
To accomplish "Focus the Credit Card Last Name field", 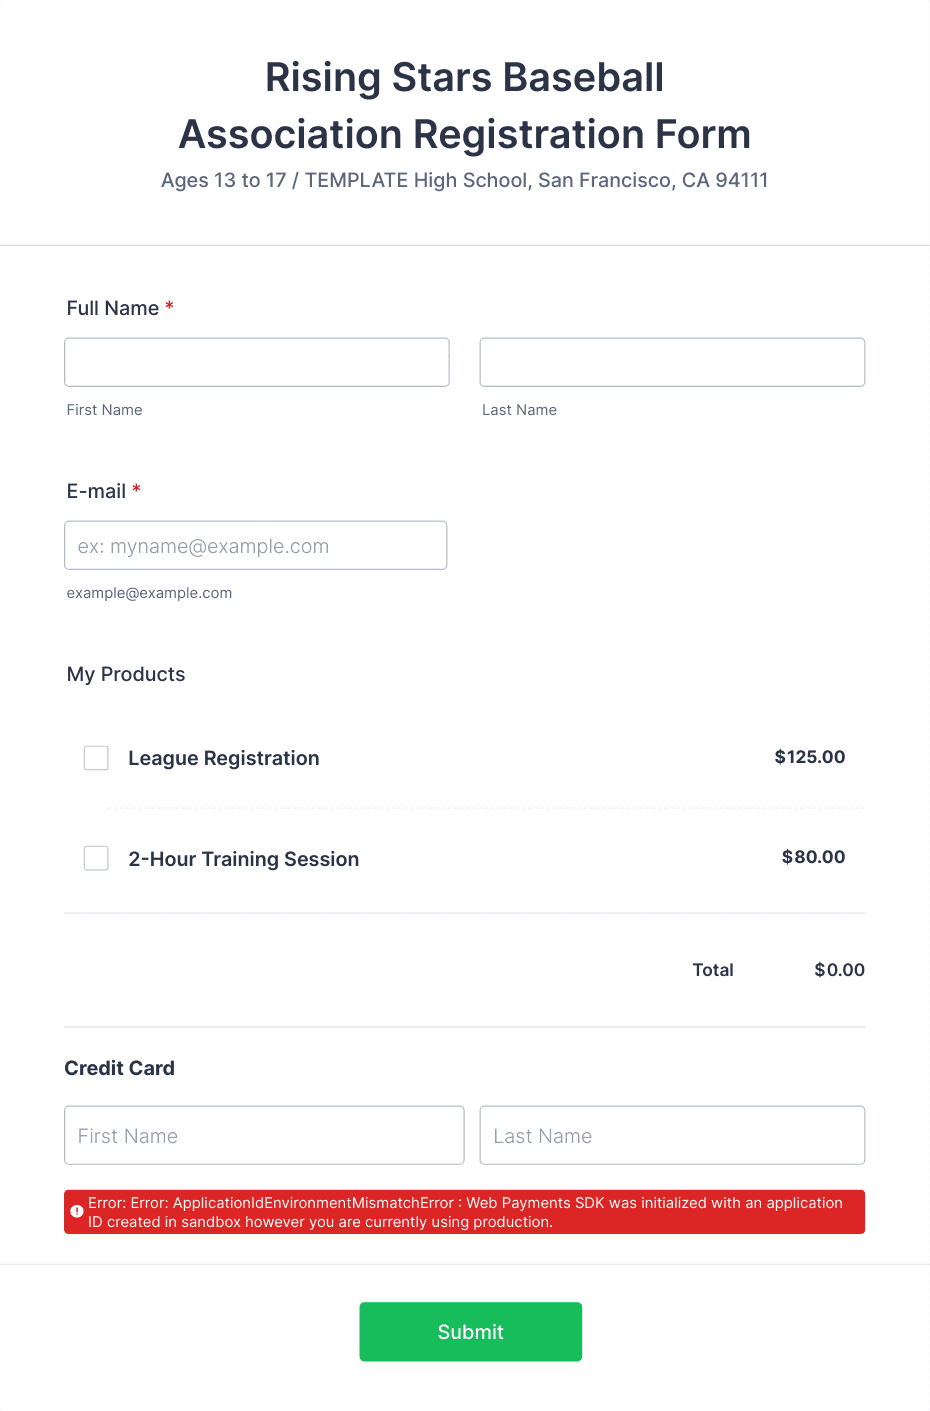I will tap(672, 1135).
